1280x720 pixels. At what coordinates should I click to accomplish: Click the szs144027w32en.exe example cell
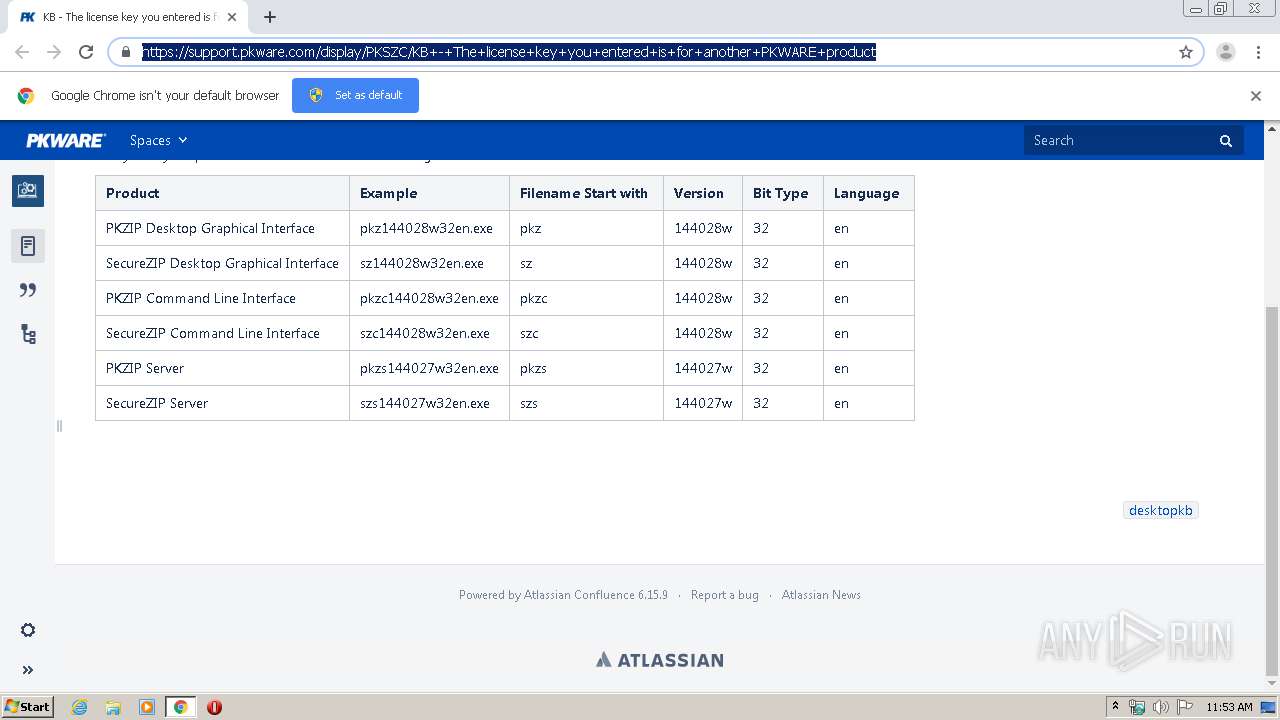coord(429,403)
